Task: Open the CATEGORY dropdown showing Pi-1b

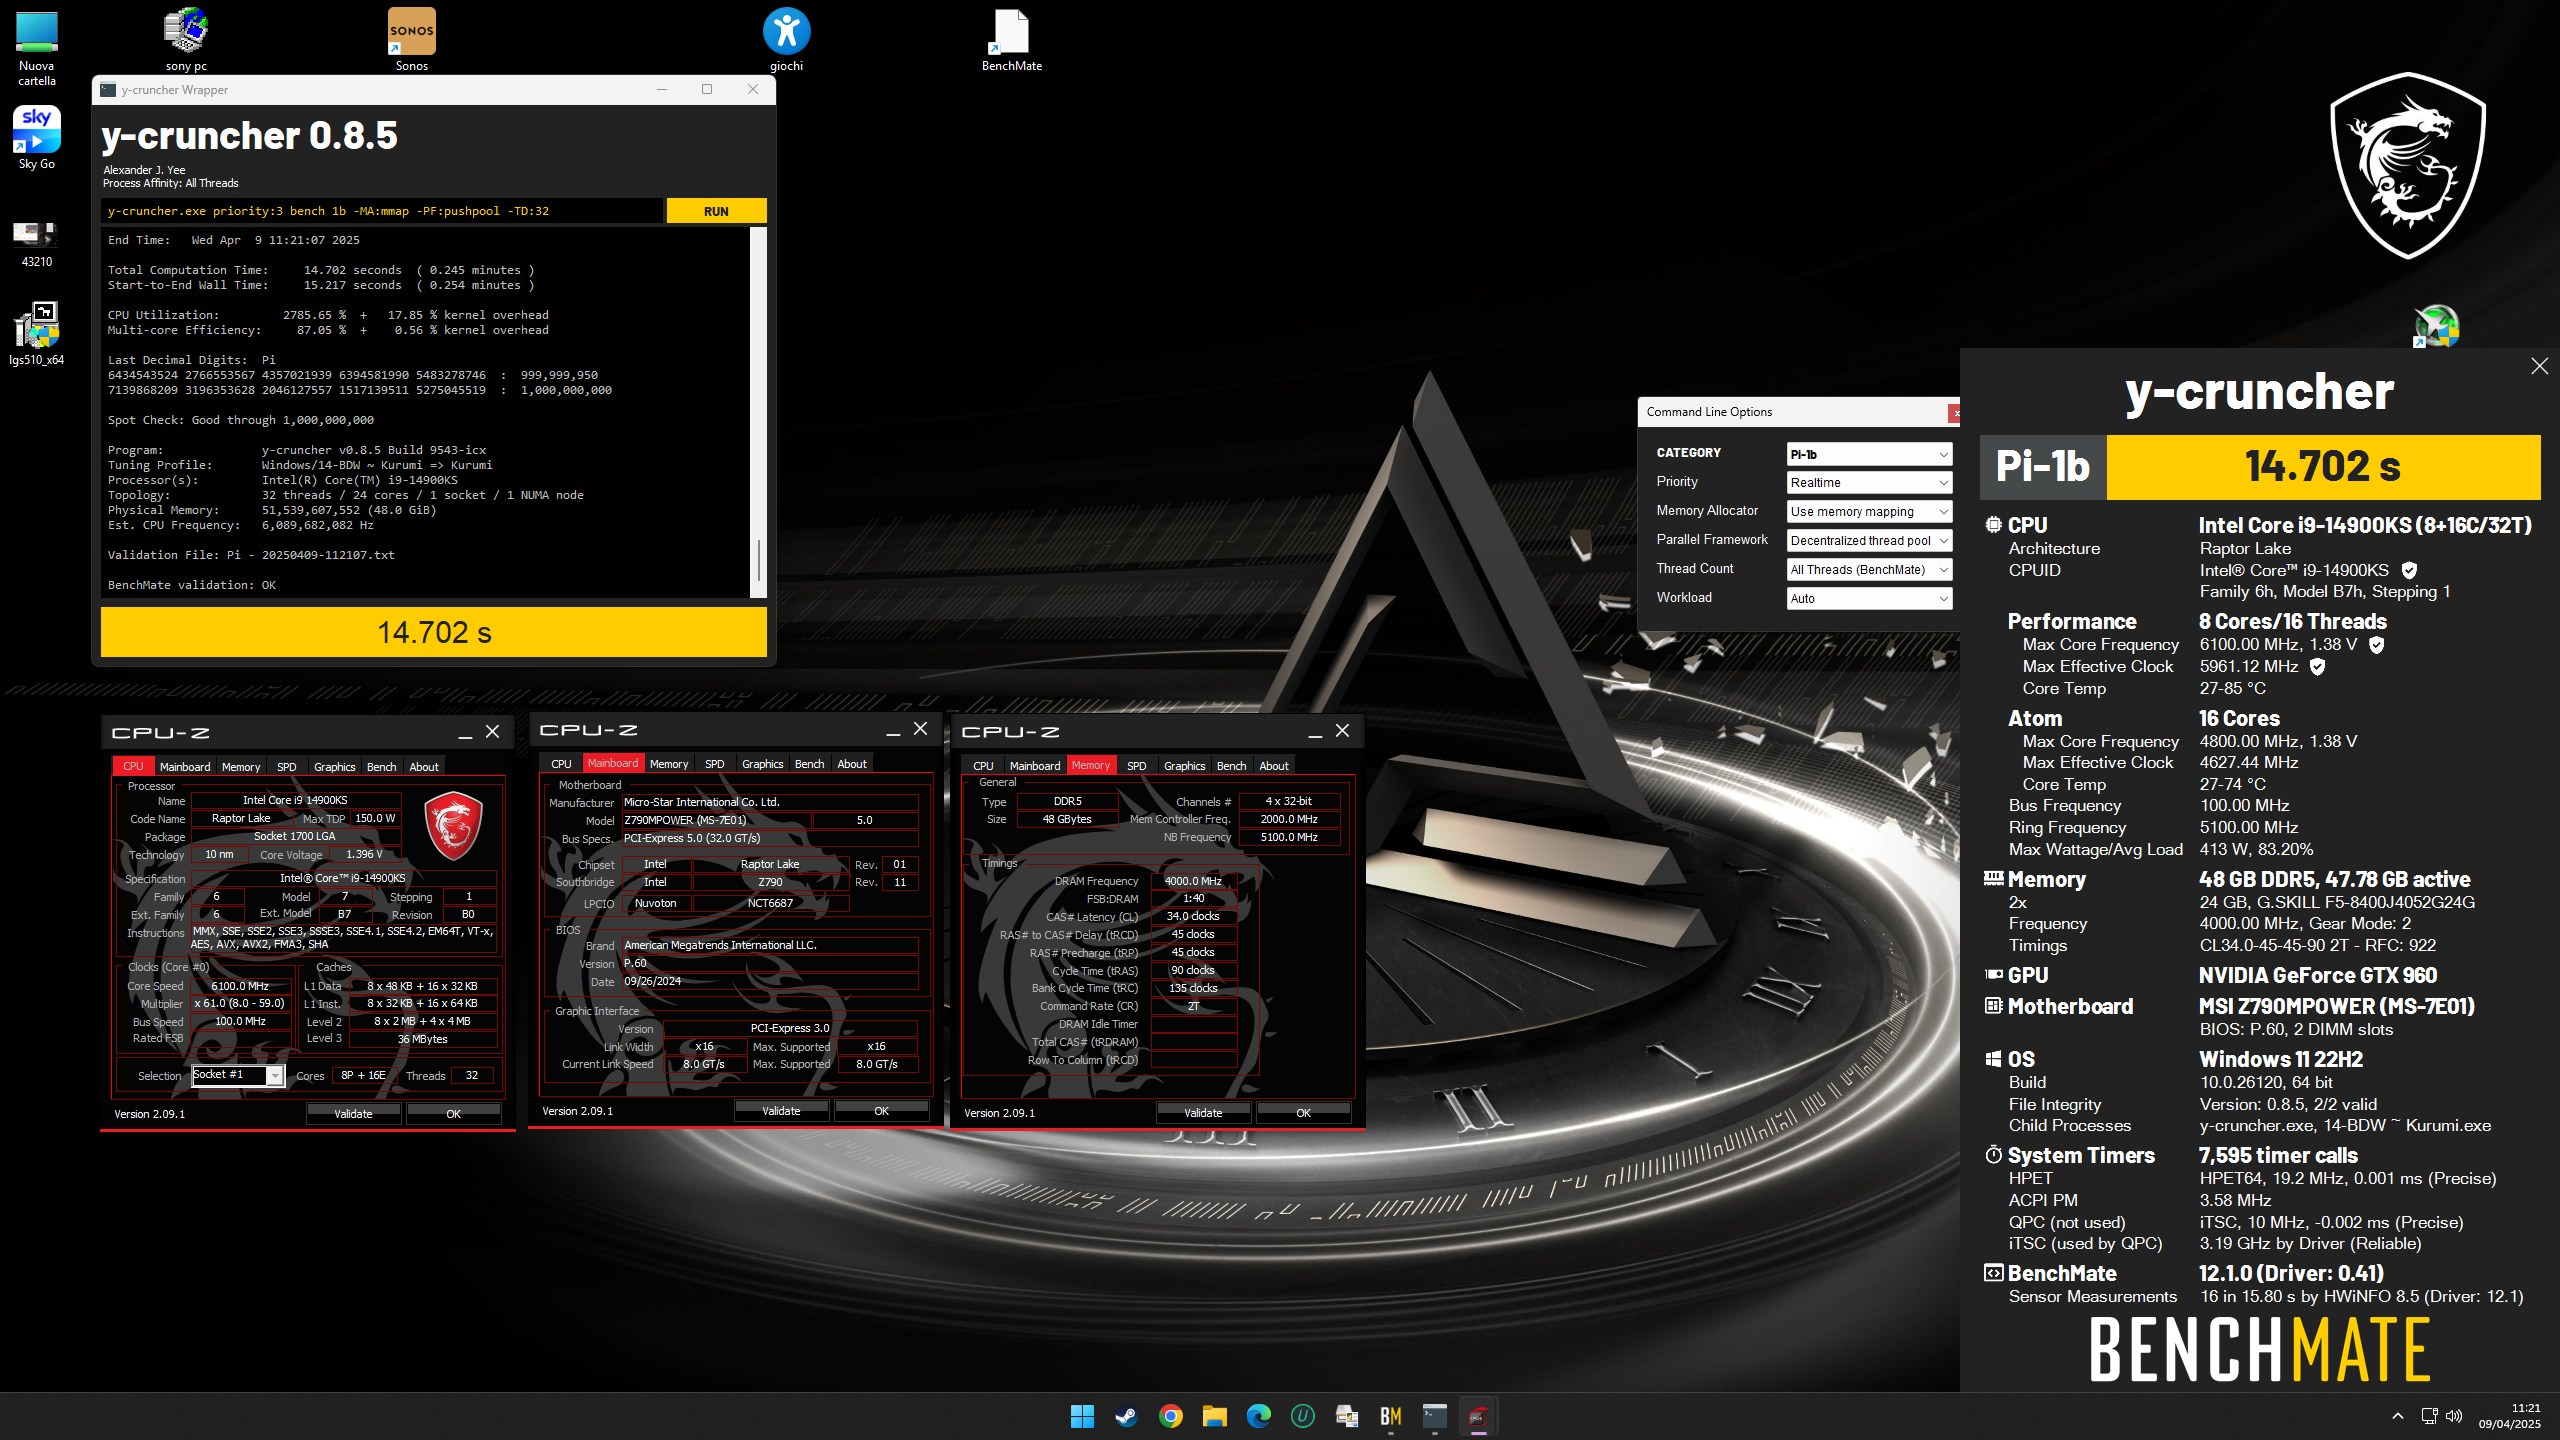Action: pyautogui.click(x=1869, y=454)
